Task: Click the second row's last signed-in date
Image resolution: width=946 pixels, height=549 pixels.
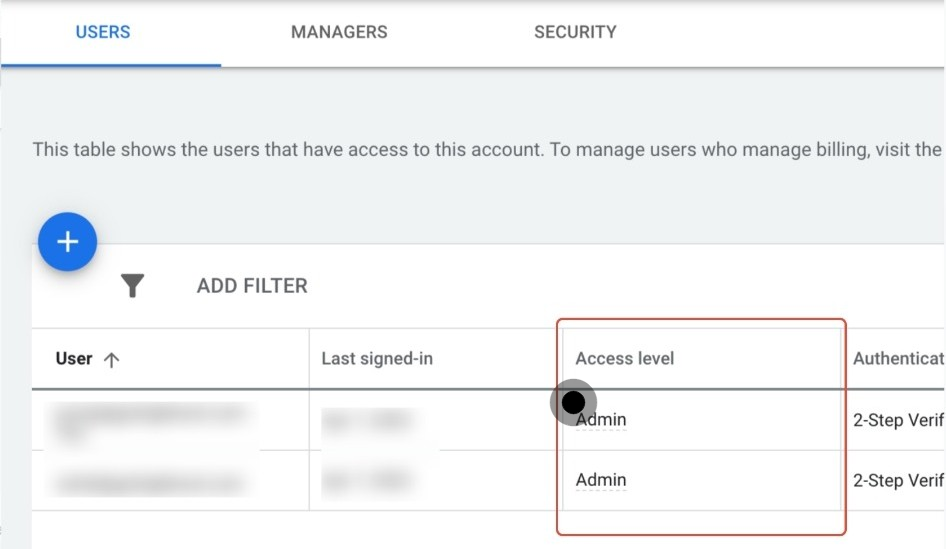Action: (x=366, y=482)
